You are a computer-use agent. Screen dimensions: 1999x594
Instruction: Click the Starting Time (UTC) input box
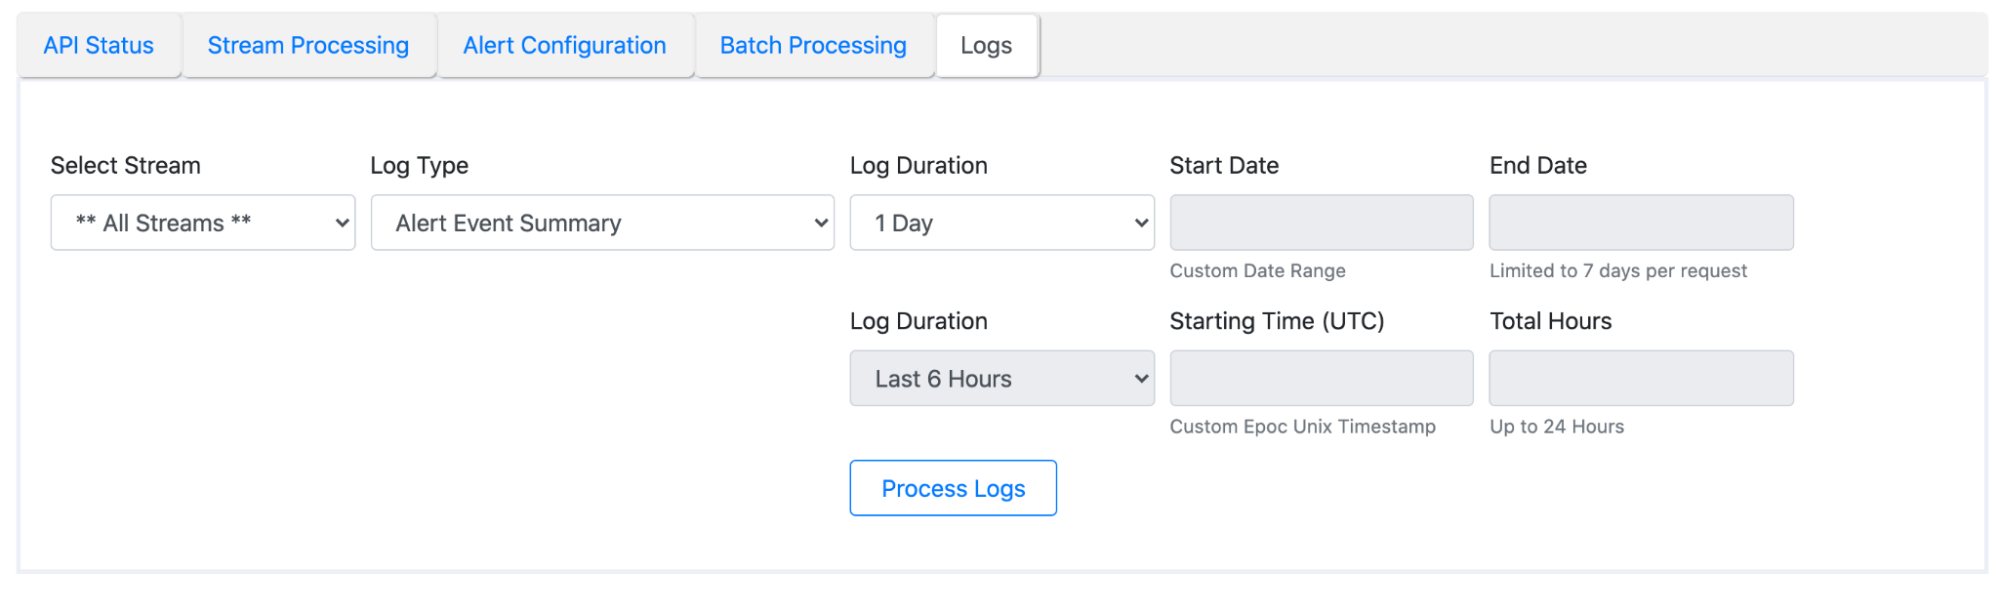(1321, 379)
